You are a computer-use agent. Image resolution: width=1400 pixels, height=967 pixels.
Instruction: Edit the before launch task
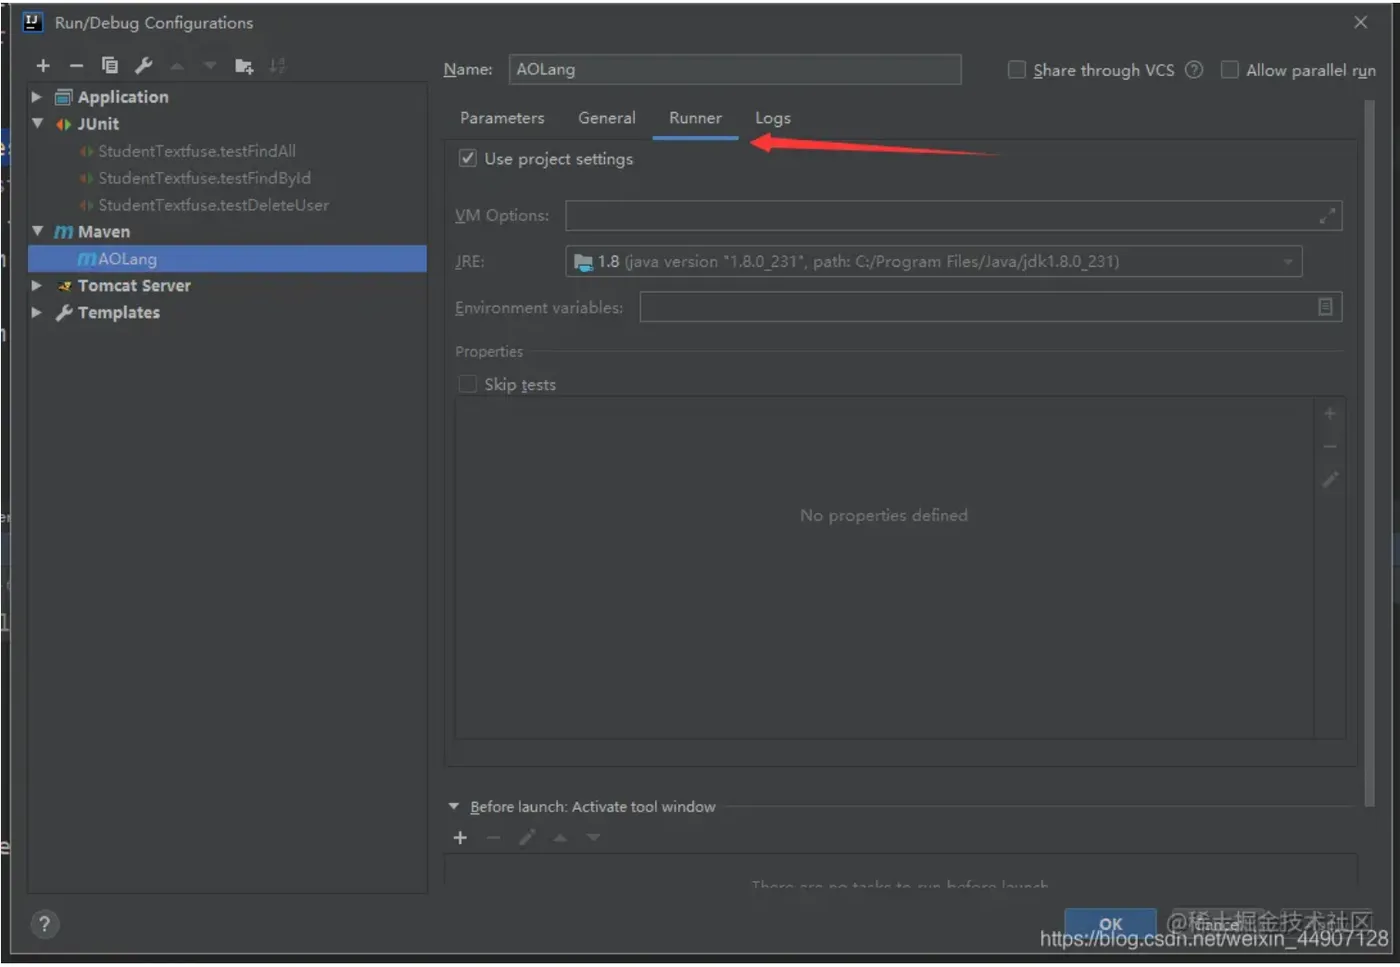(527, 838)
